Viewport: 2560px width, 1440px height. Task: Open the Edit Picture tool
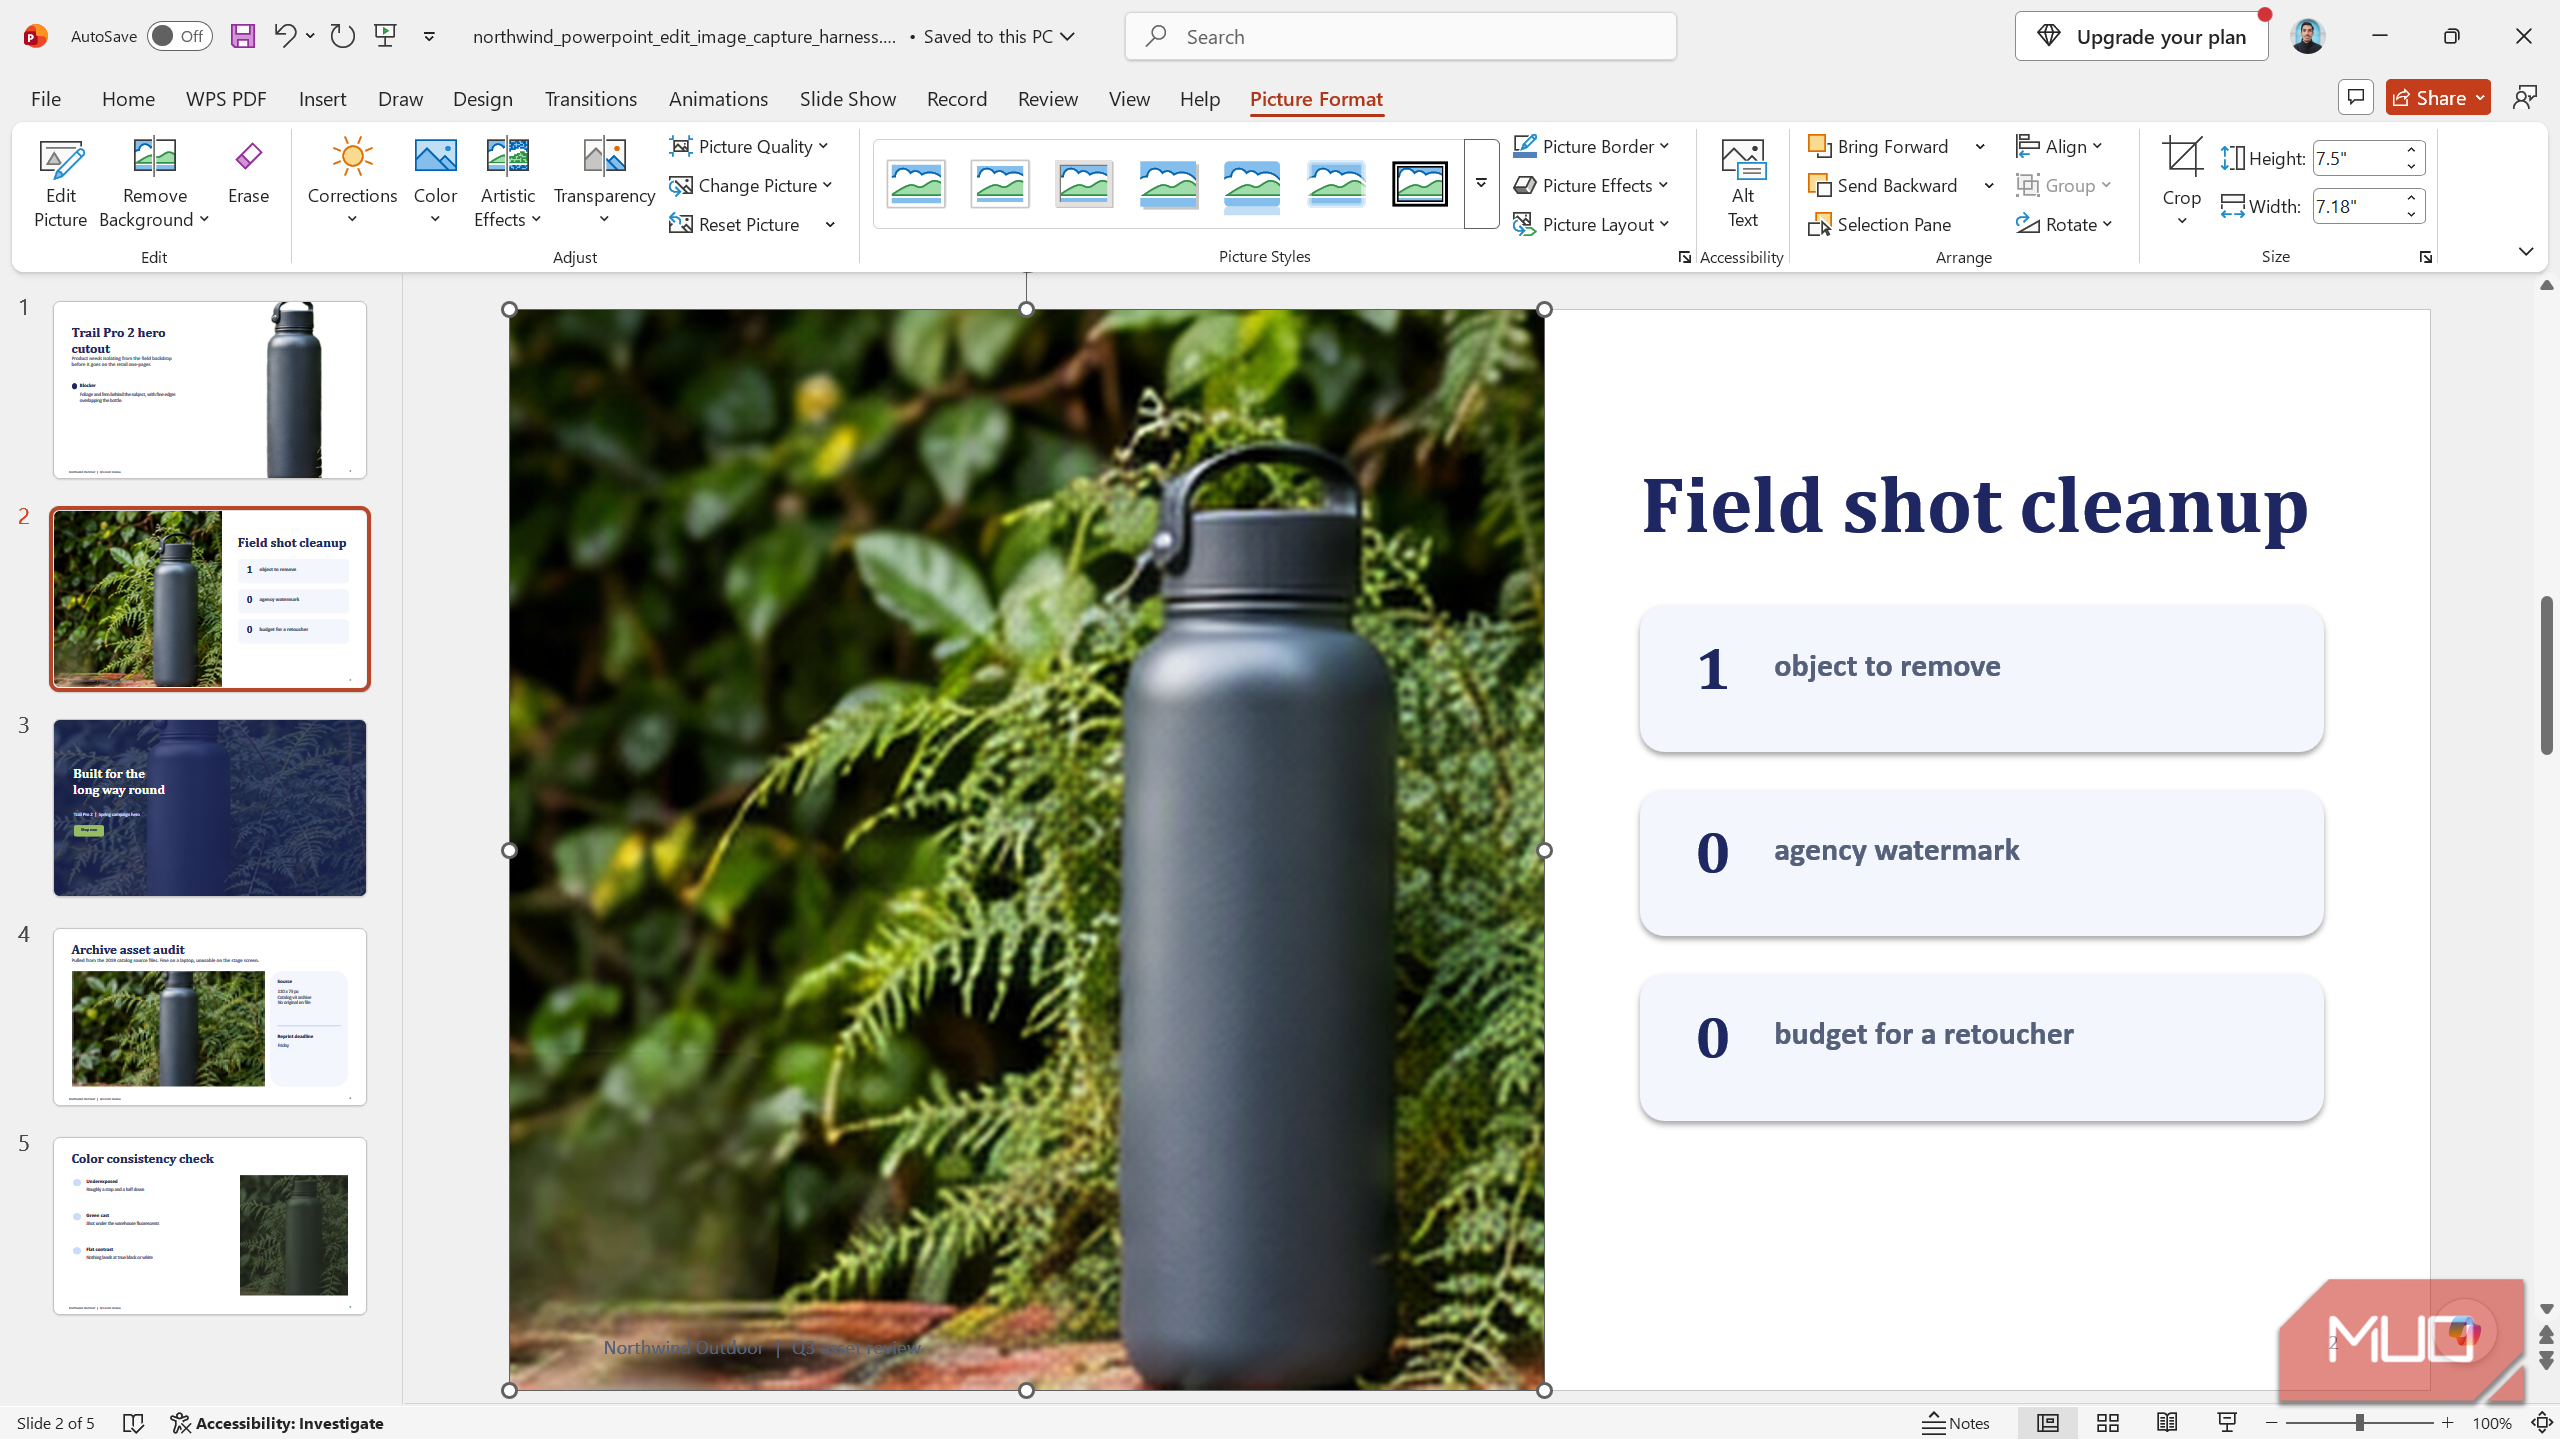tap(60, 184)
